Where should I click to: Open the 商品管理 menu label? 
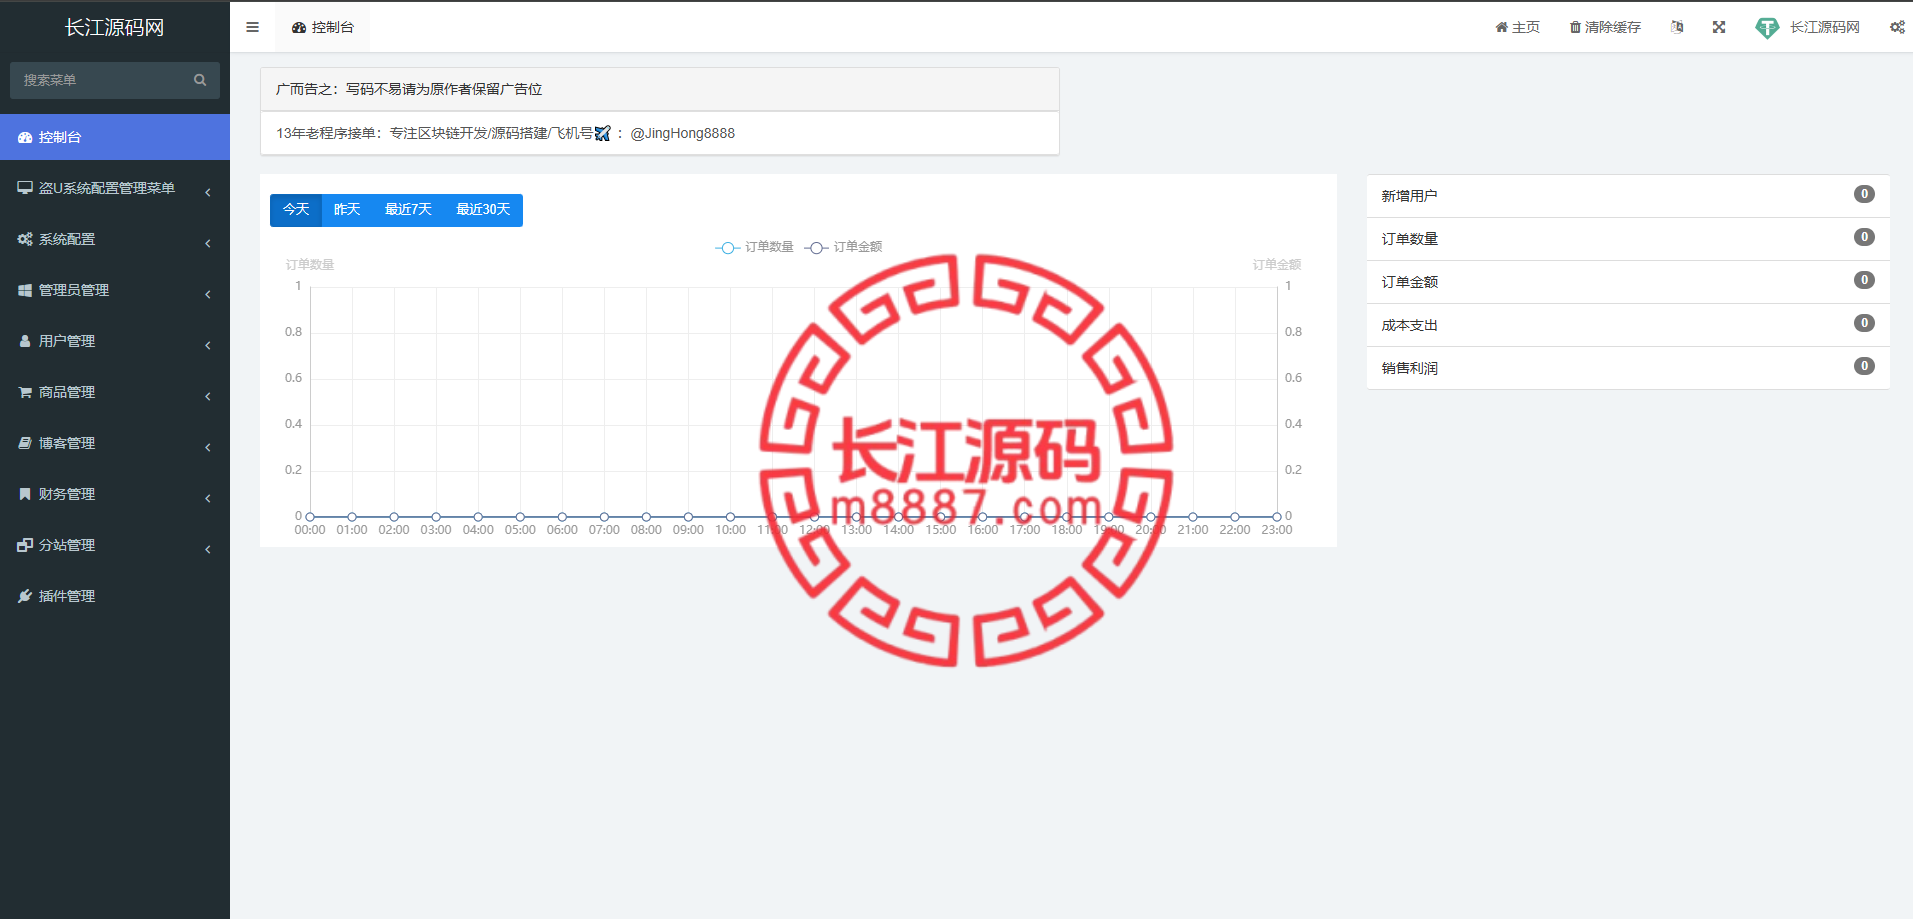pyautogui.click(x=67, y=392)
